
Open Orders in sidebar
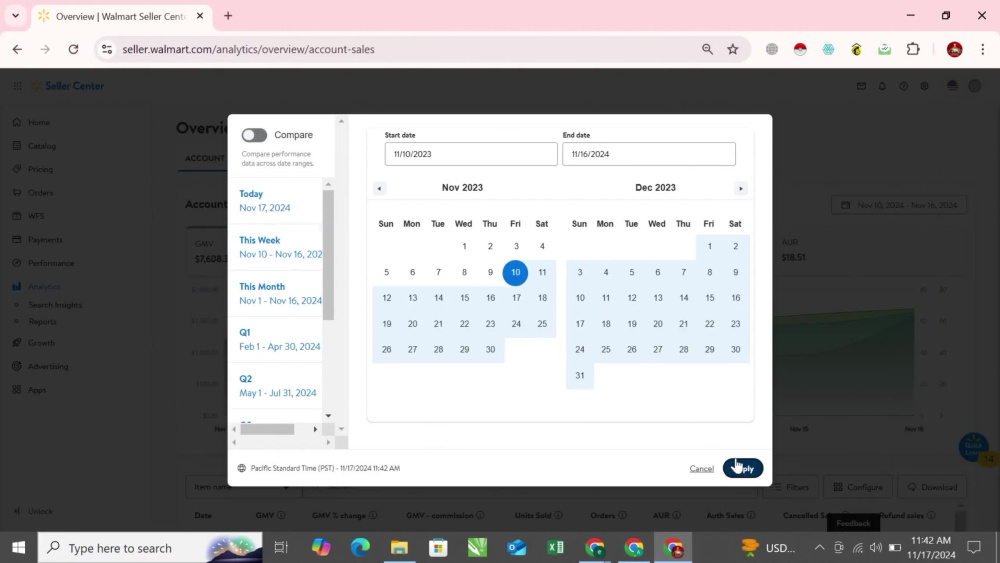[40, 193]
